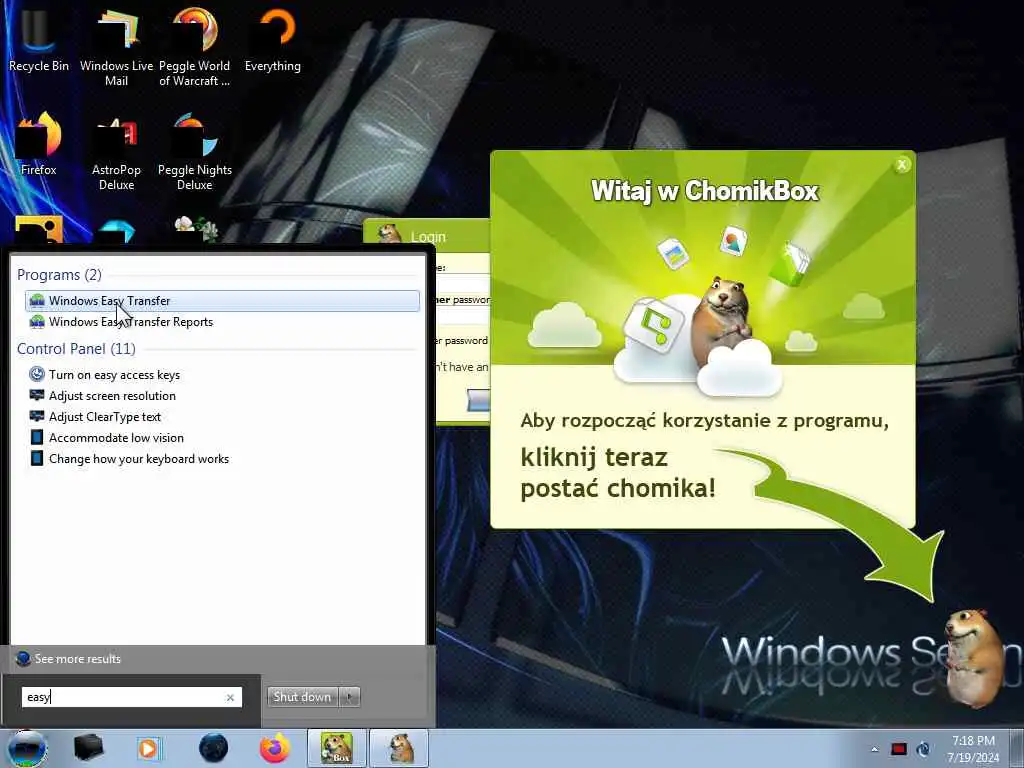Click the Control Panel (11) group header
The image size is (1024, 768).
pyautogui.click(x=76, y=349)
